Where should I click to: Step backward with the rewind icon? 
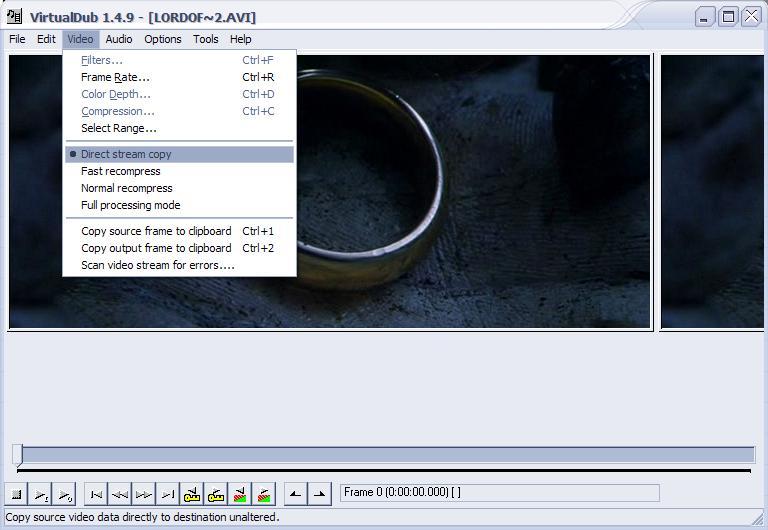pos(120,494)
